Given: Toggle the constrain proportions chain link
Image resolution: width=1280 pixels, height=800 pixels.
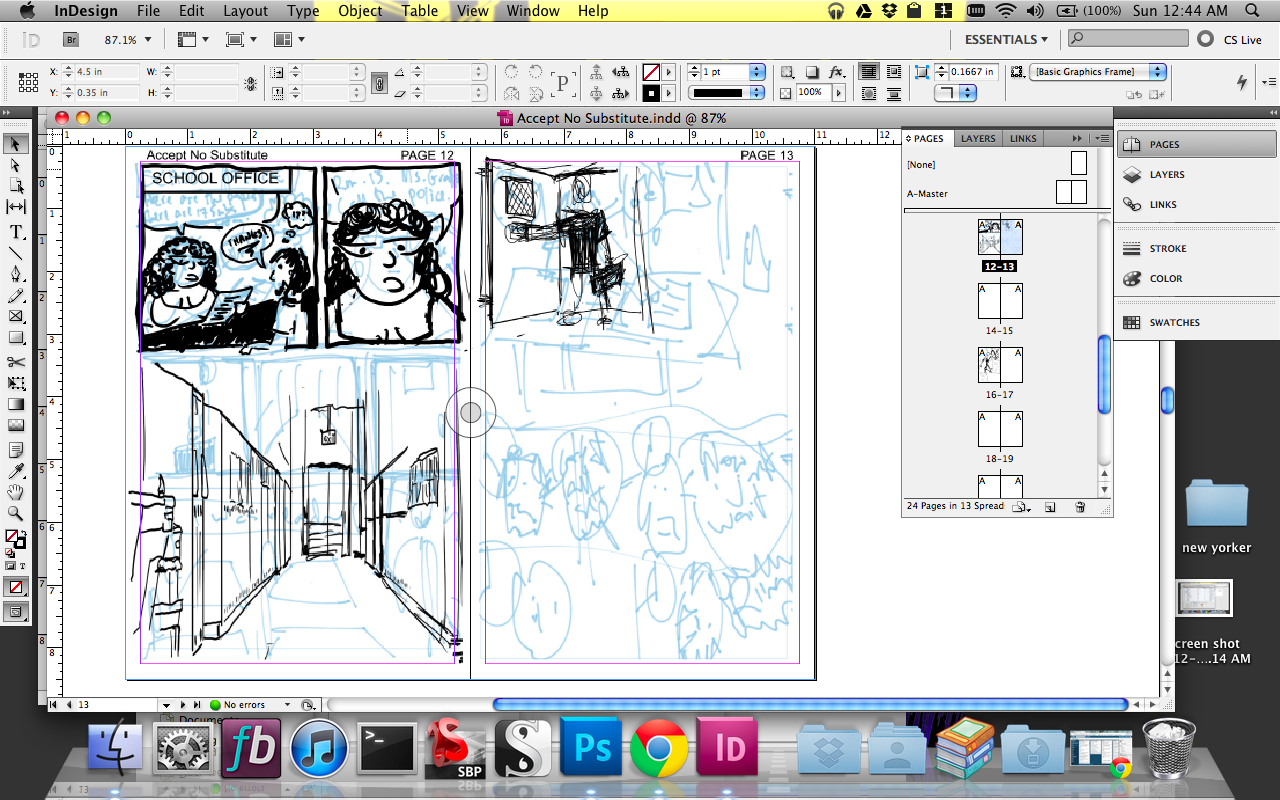Looking at the screenshot, I should [379, 82].
